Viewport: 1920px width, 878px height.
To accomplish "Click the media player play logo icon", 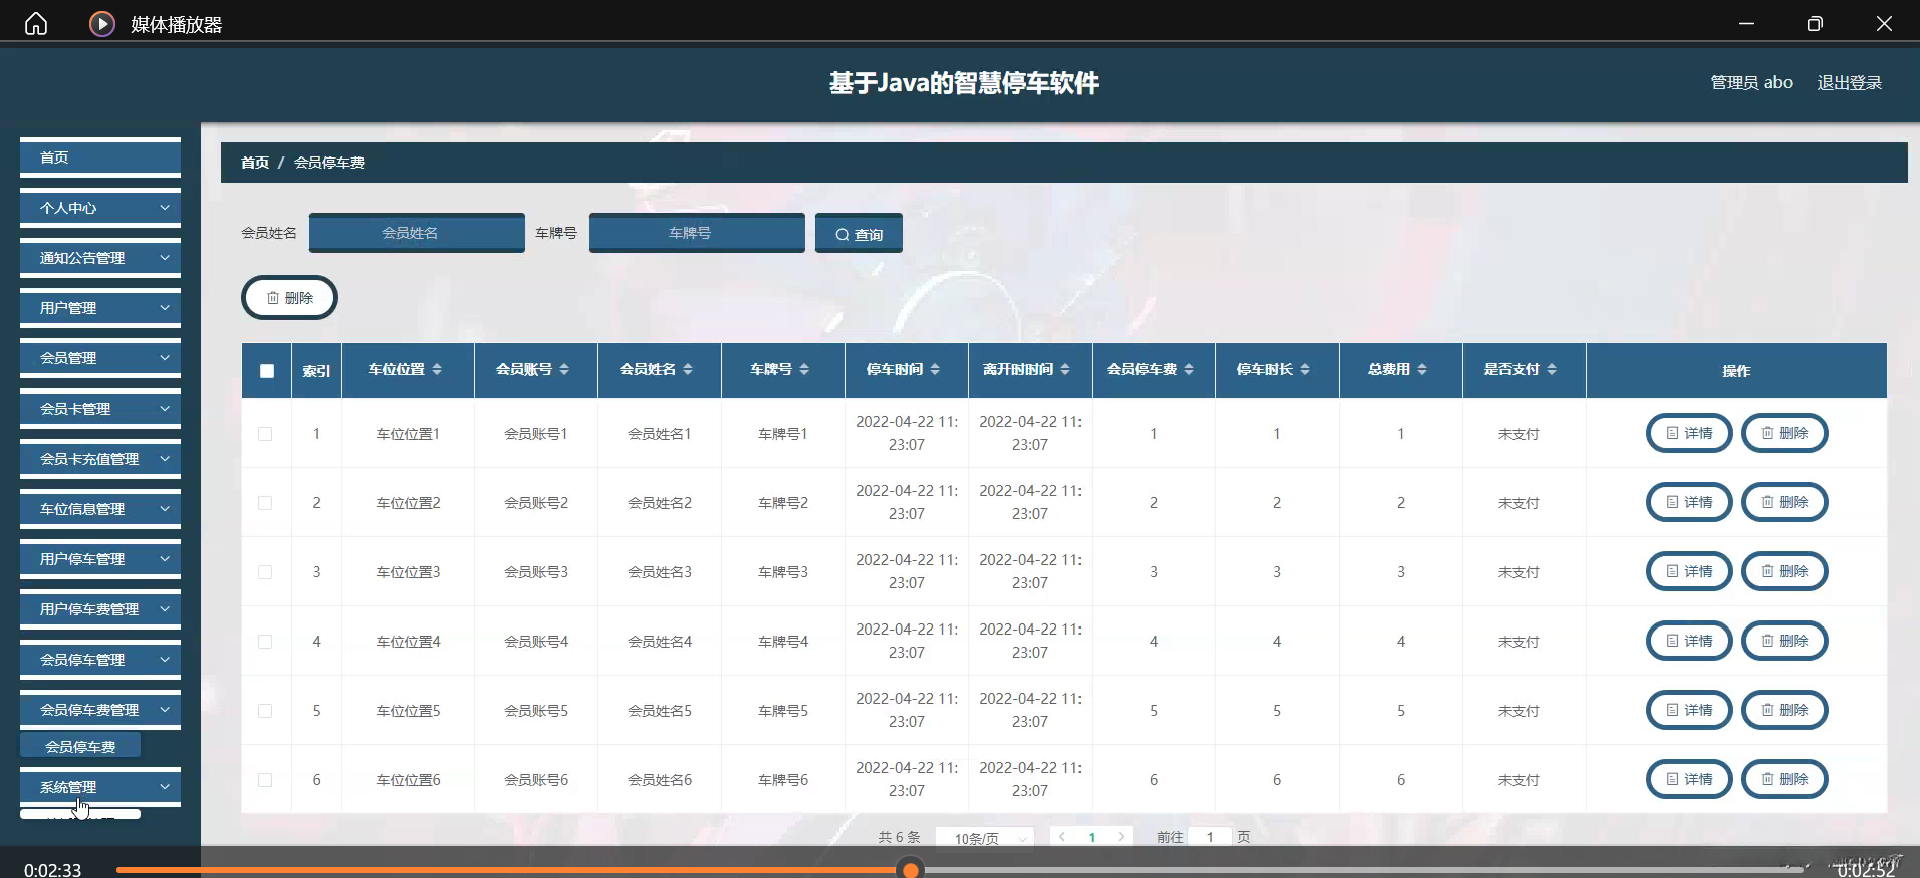I will coord(102,23).
